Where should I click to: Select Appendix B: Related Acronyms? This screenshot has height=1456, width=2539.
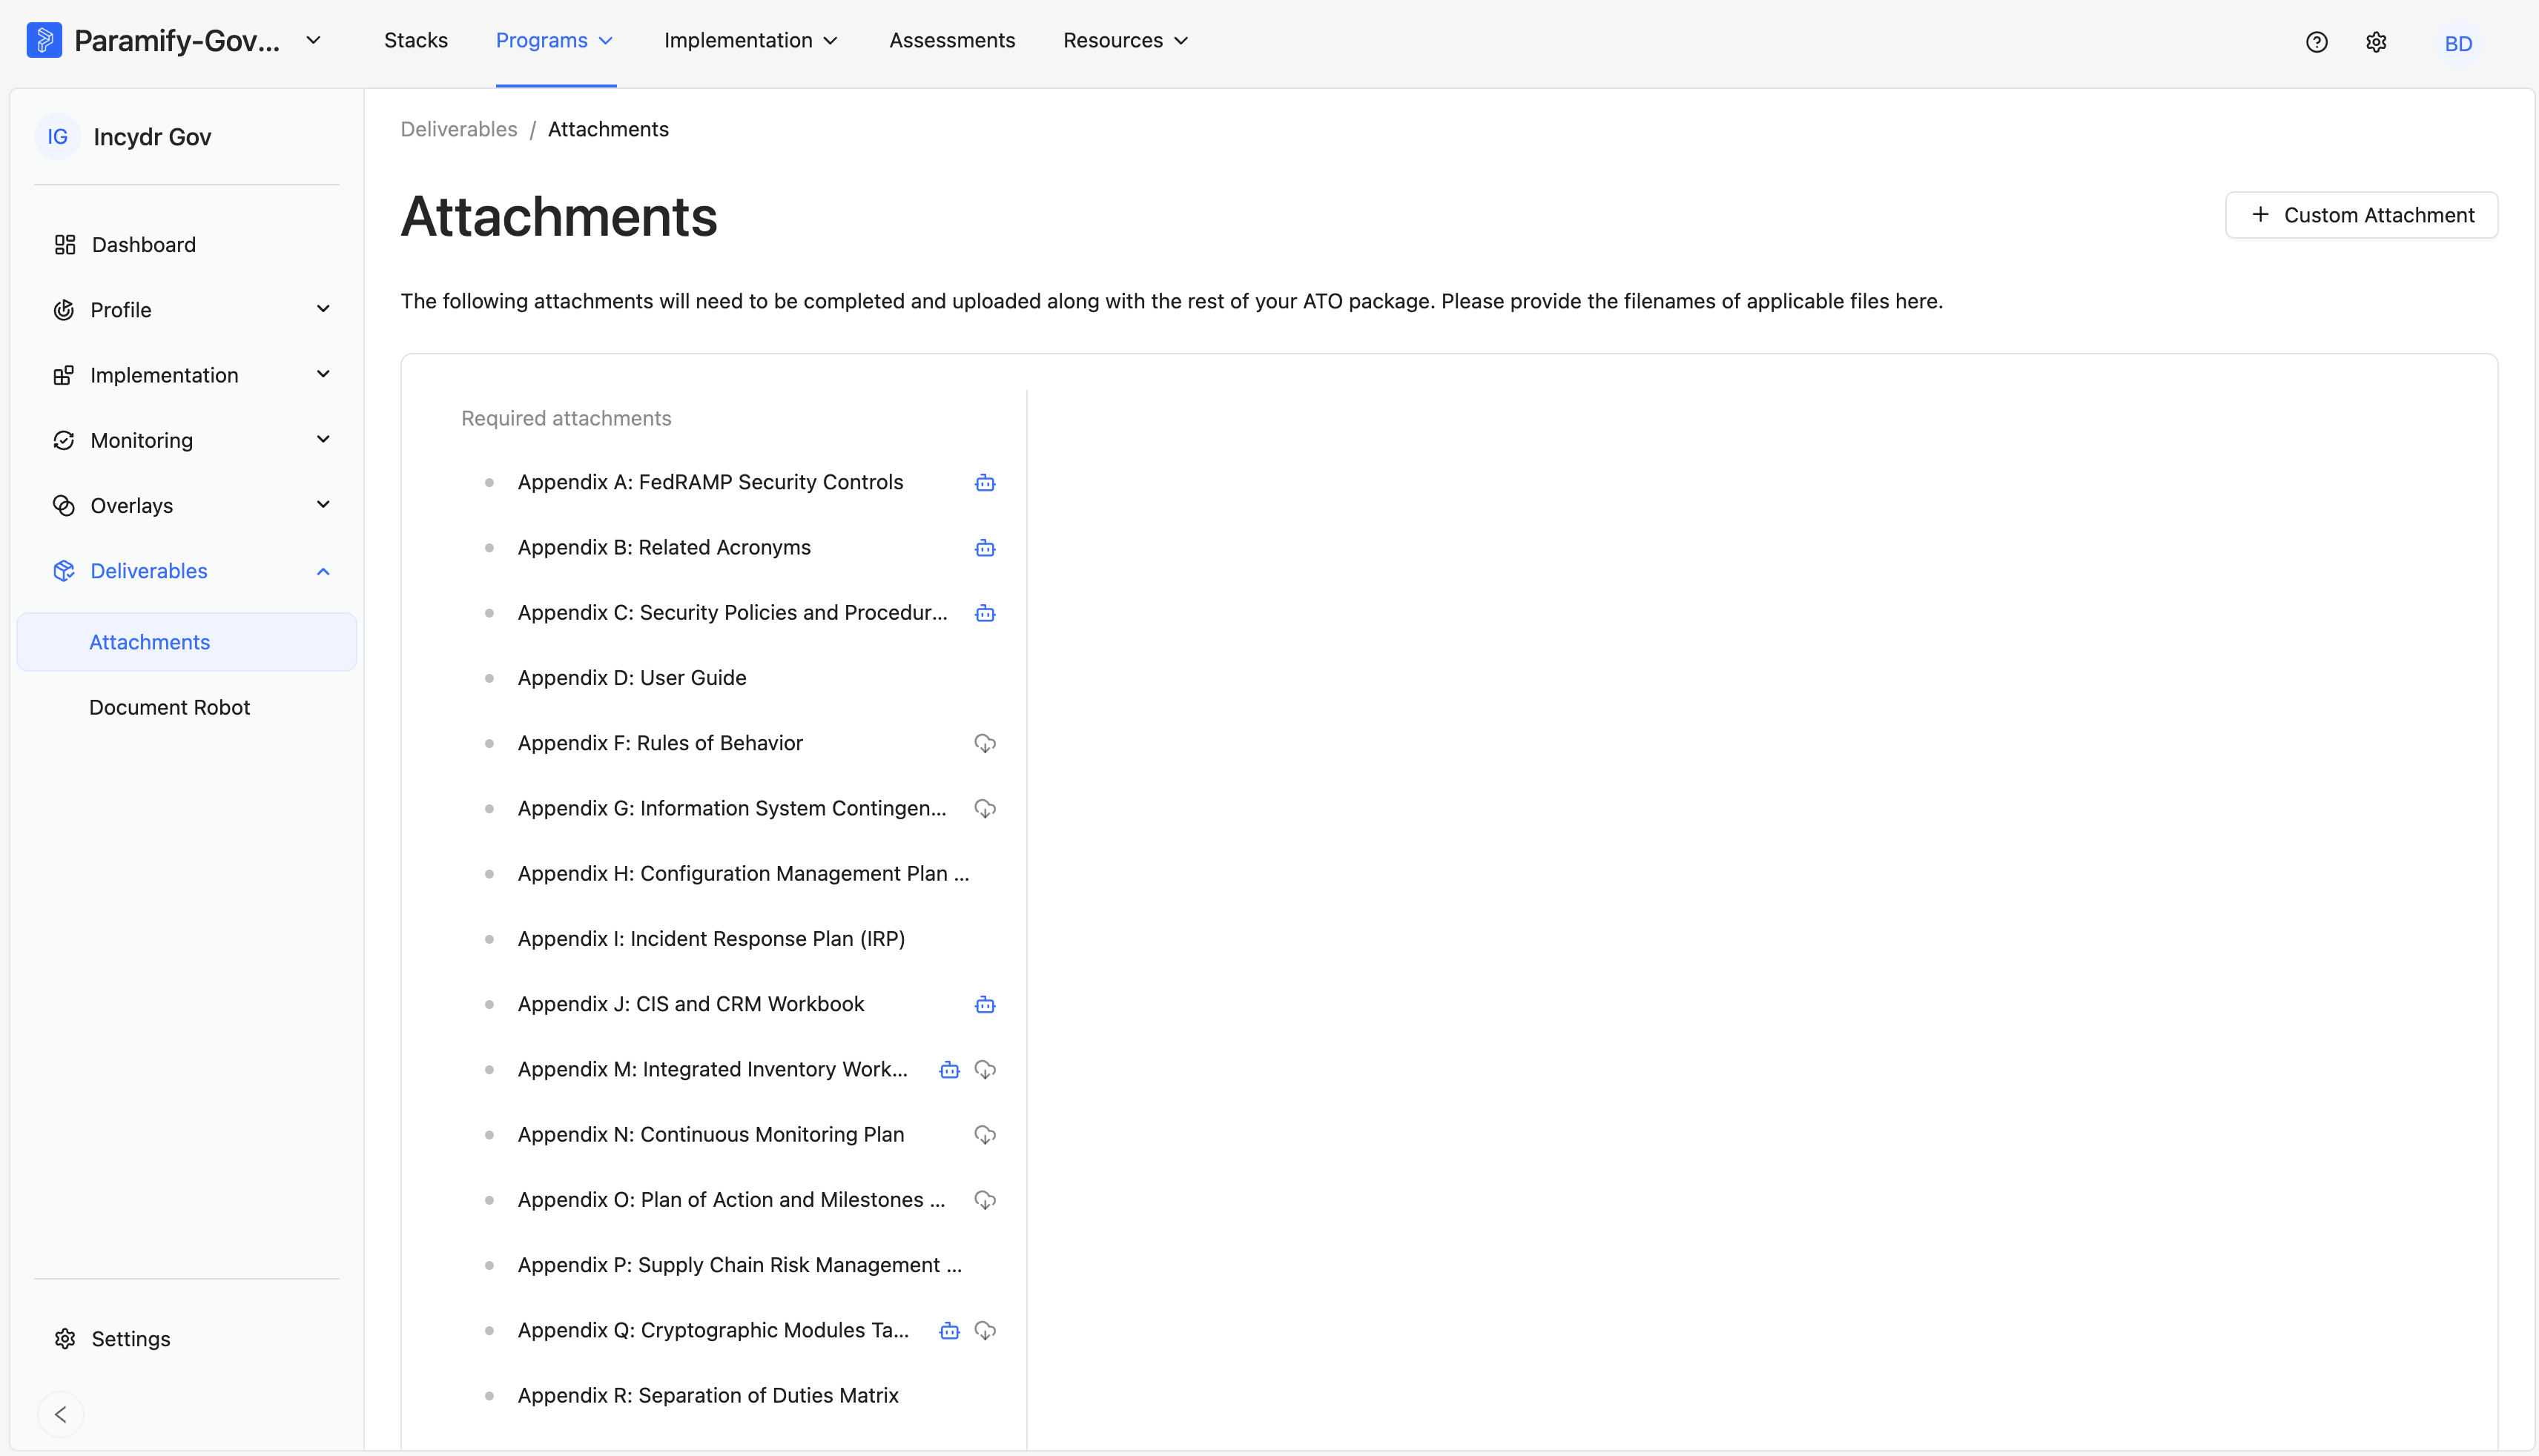click(x=664, y=547)
